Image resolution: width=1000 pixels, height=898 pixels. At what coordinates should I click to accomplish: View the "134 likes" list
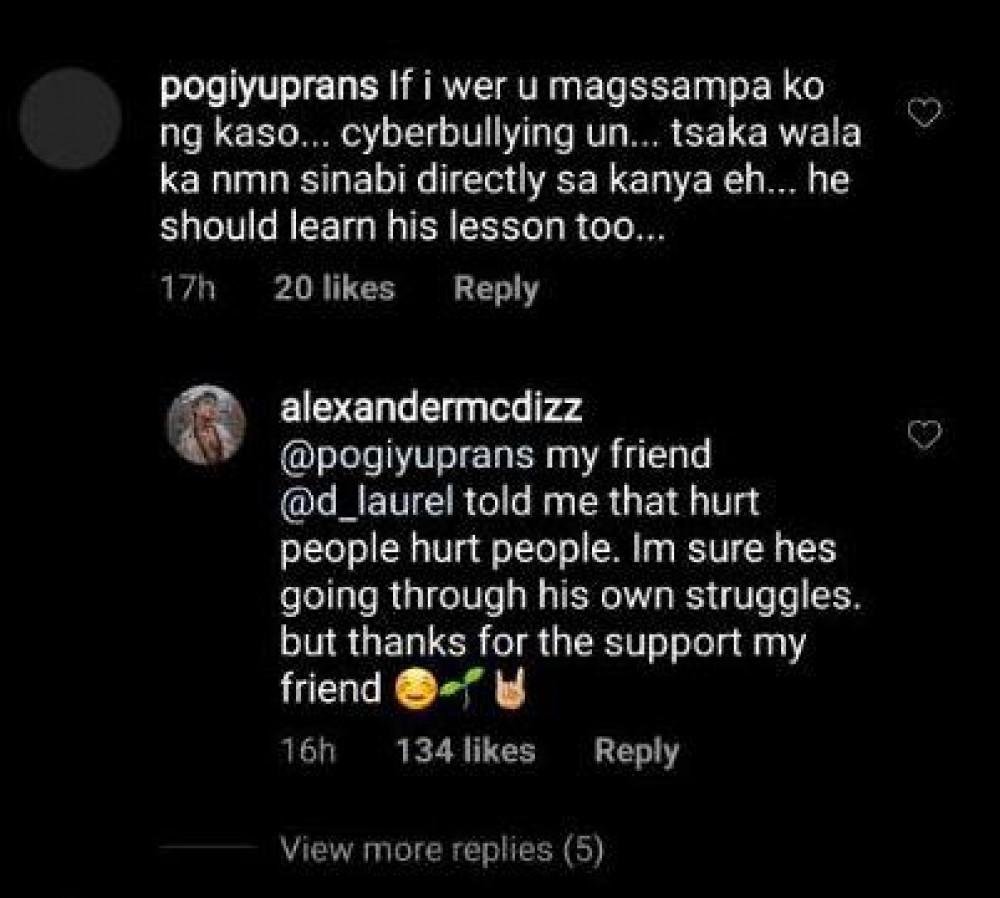click(x=465, y=751)
